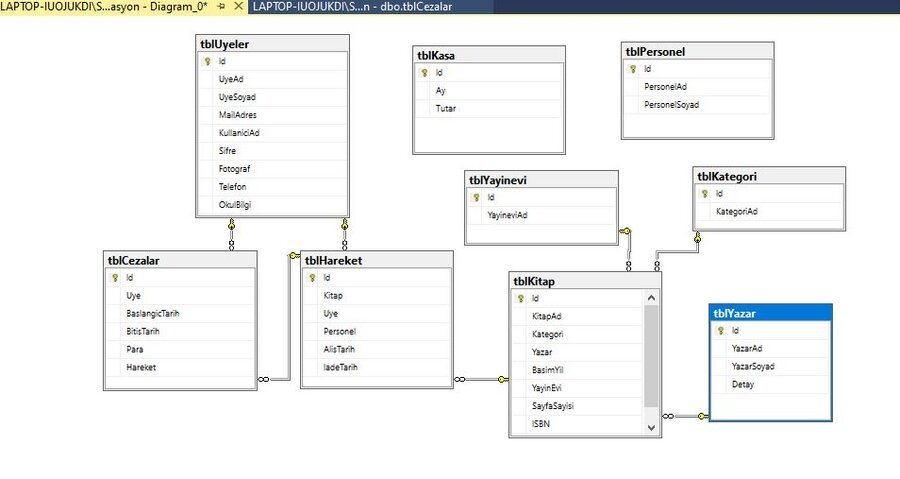Select the tblHareket table title
Viewport: 900px width, 479px height.
377,260
